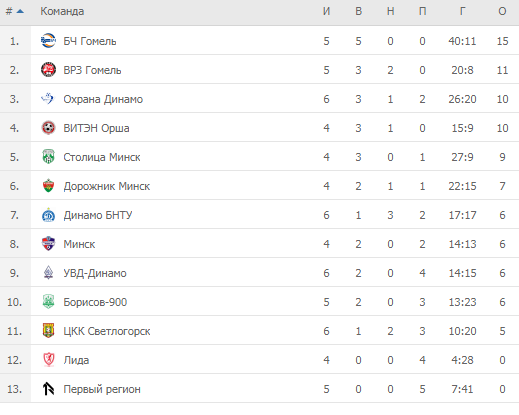
Task: Click the БЧ Гомель team logo
Action: pos(48,41)
